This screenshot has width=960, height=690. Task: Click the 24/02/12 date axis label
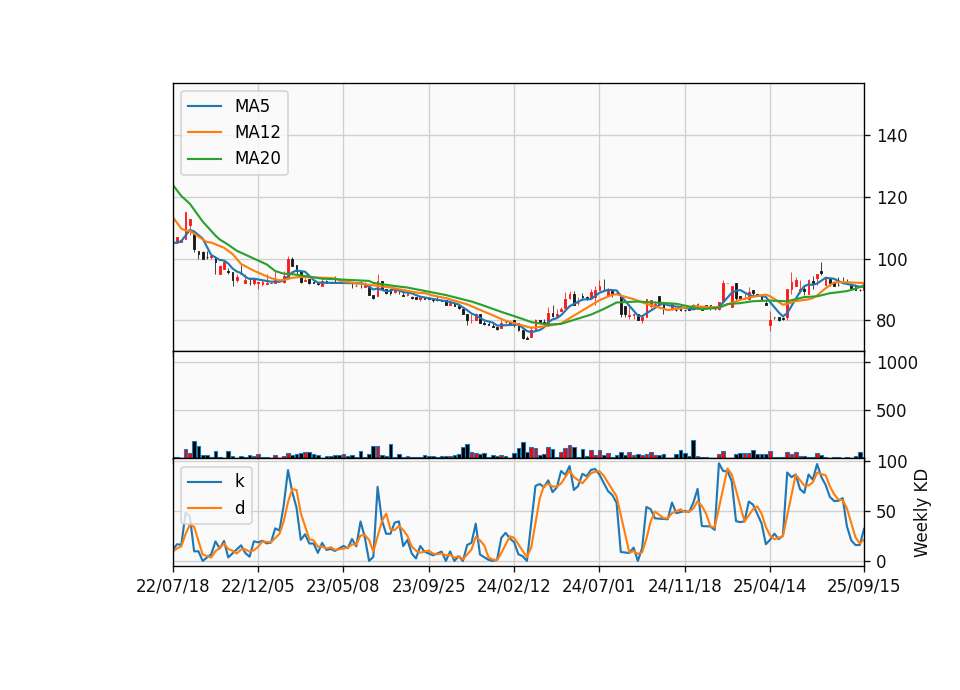coord(514,586)
